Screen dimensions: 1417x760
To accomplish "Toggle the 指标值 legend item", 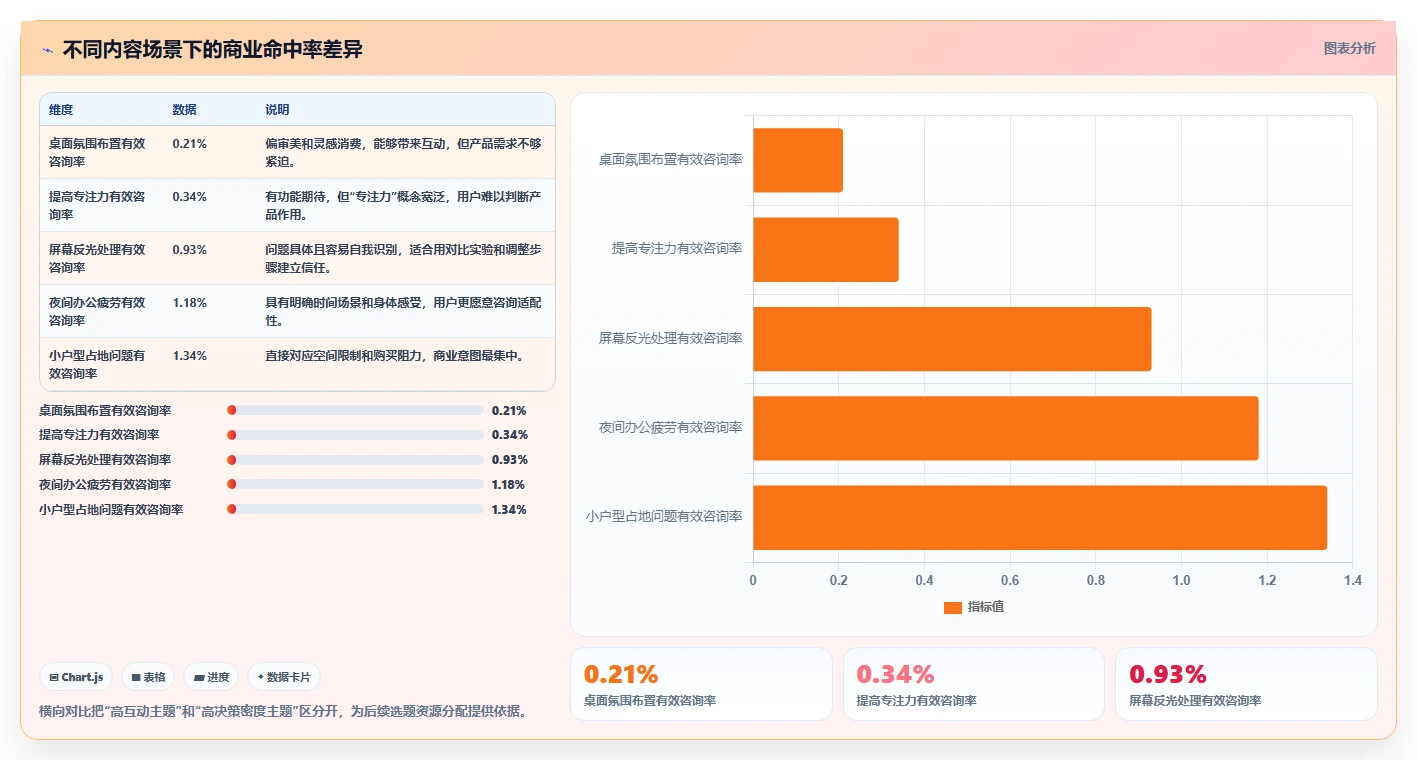I will tap(974, 607).
